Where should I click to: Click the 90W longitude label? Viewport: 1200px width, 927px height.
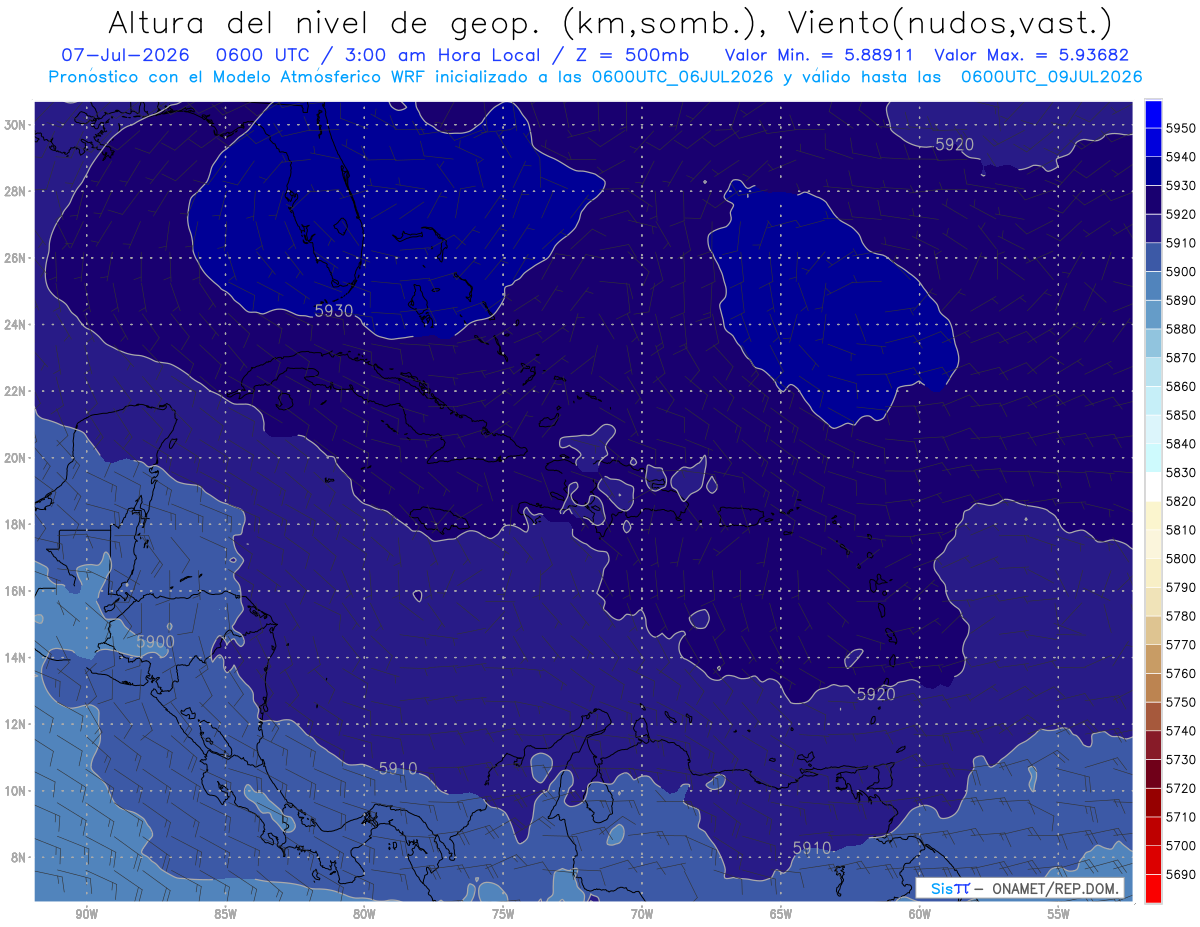(x=86, y=914)
